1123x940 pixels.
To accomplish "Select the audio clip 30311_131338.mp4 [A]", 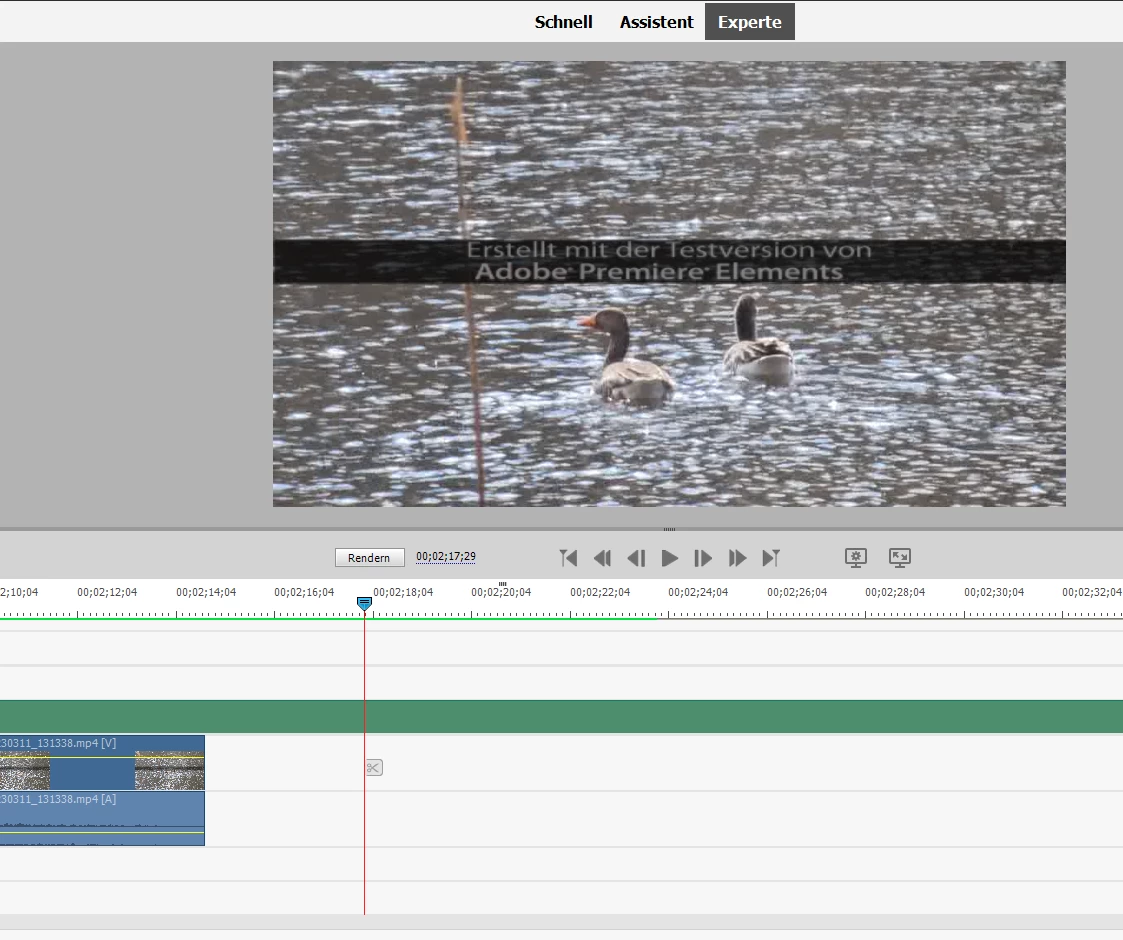I will 102,818.
